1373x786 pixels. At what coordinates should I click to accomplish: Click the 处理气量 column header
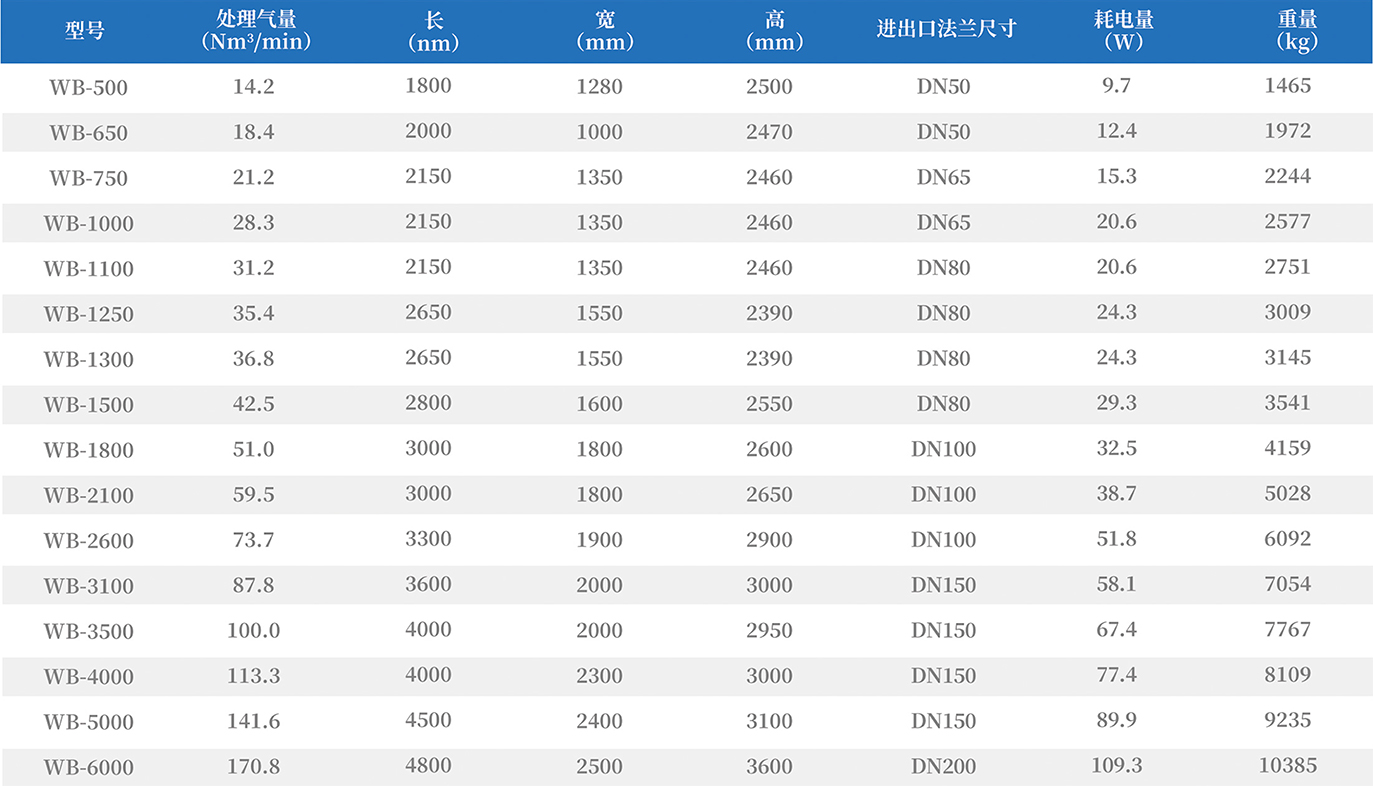(x=256, y=30)
